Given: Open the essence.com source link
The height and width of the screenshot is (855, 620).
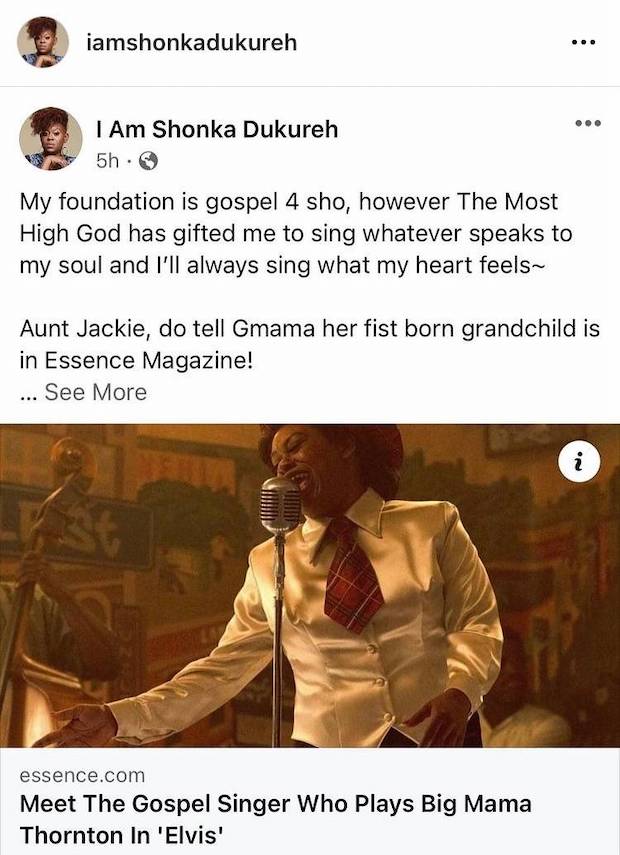Looking at the screenshot, I should click(x=82, y=775).
